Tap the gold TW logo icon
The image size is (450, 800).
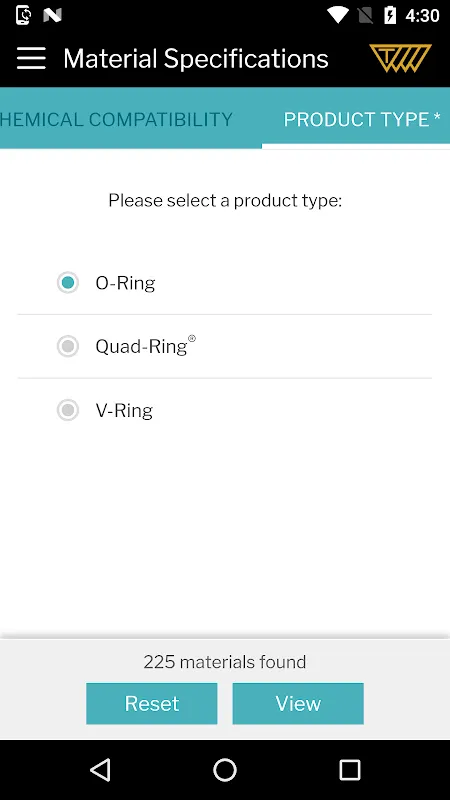coord(401,58)
